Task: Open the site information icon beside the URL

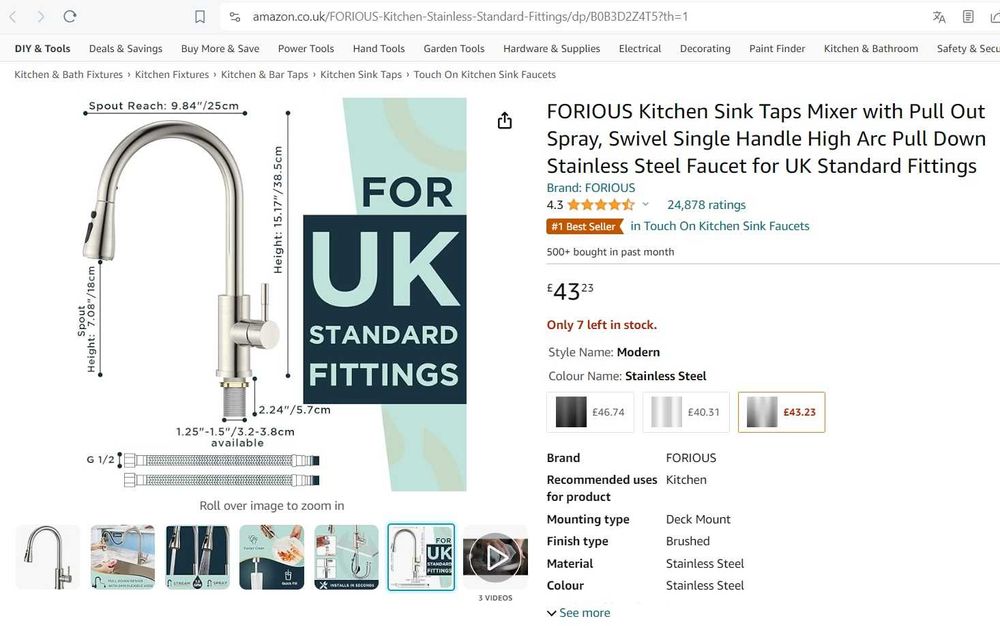Action: click(234, 17)
